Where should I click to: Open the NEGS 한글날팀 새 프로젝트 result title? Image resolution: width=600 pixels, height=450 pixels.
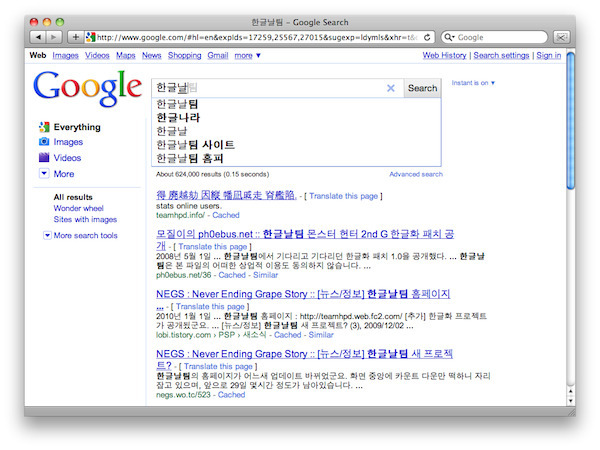point(304,354)
